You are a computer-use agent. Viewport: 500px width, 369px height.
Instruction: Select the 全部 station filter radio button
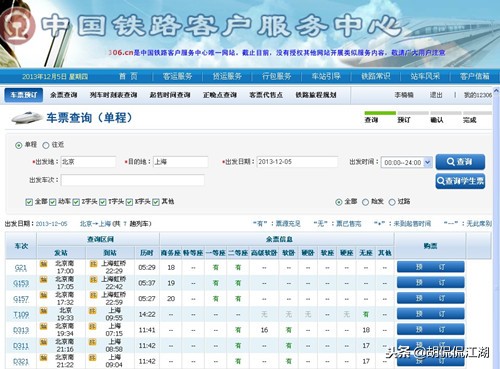(339, 202)
